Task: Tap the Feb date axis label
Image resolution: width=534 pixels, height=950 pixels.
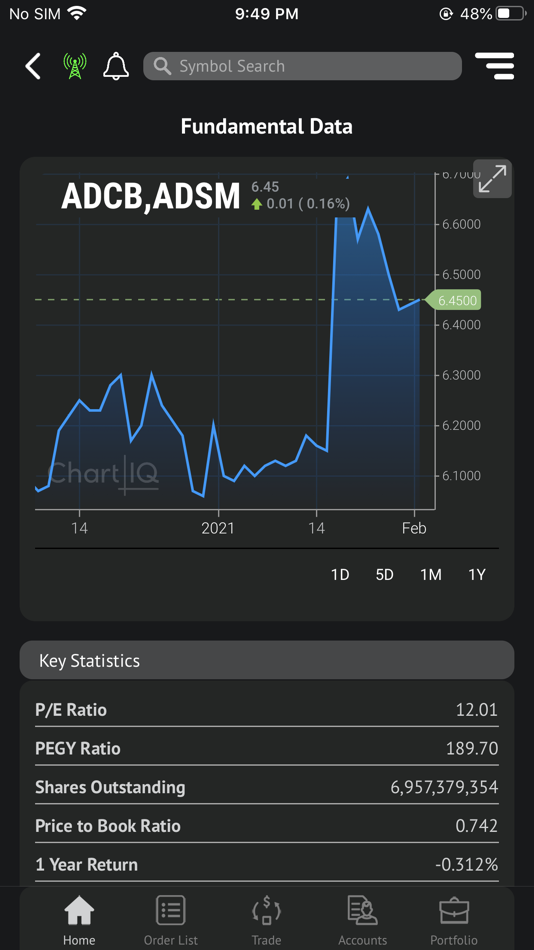Action: (414, 528)
